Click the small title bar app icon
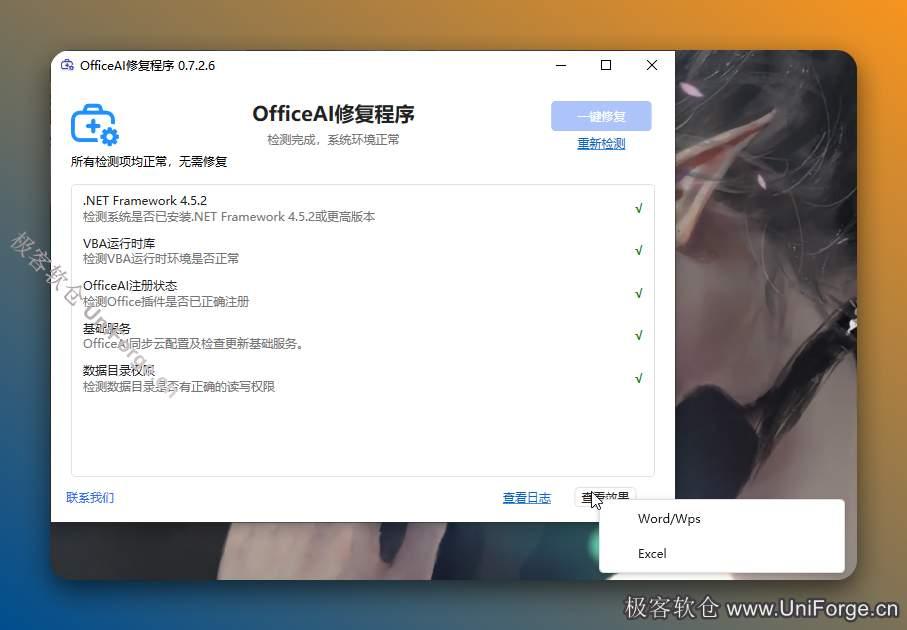The height and width of the screenshot is (630, 907). 67,65
